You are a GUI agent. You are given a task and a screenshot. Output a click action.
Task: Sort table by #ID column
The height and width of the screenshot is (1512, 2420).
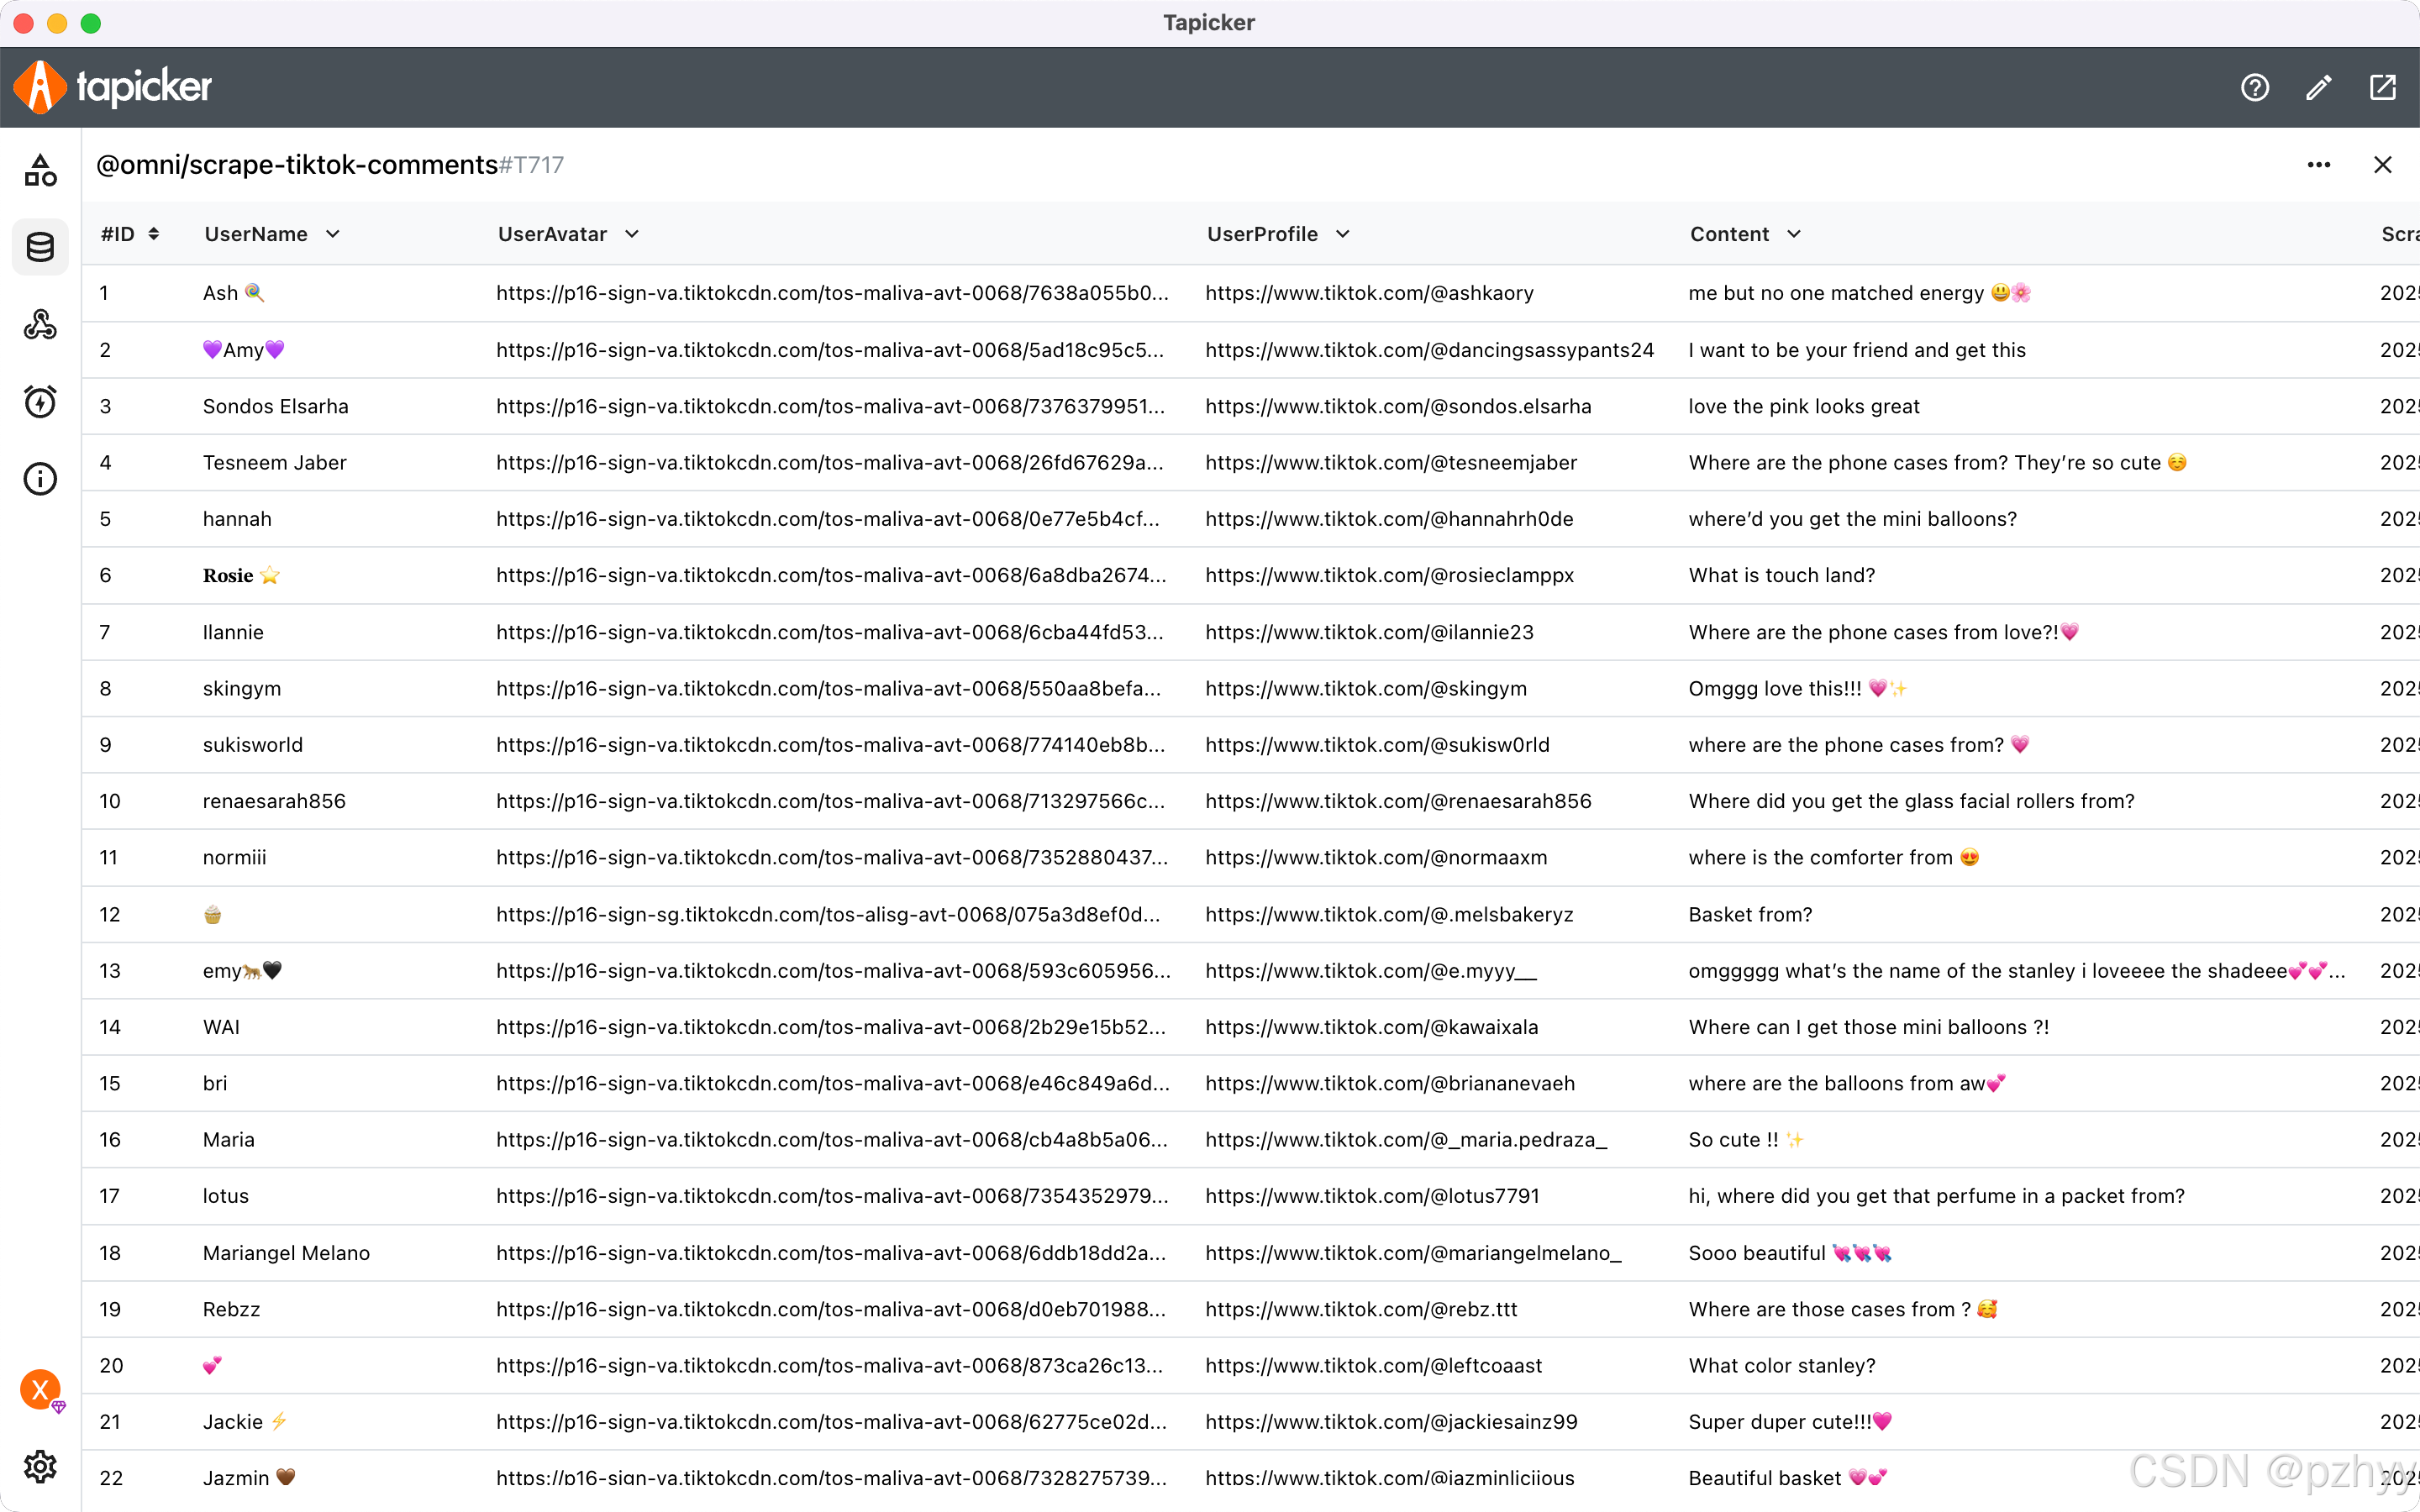pyautogui.click(x=153, y=234)
